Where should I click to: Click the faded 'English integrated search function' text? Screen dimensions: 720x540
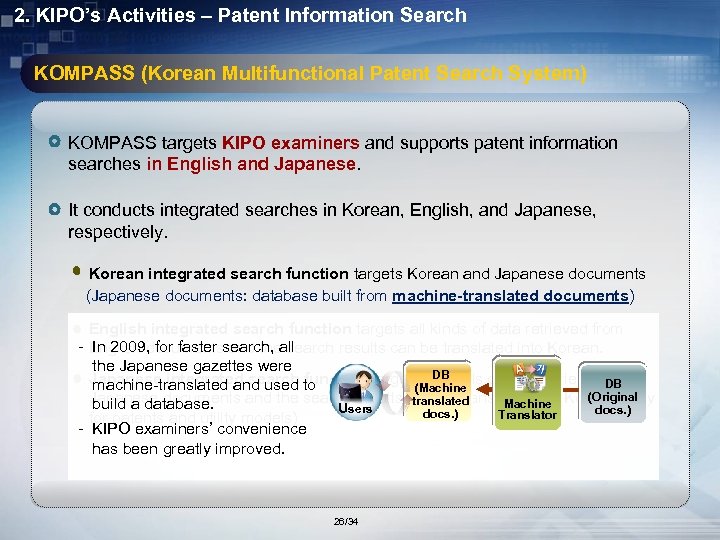tap(220, 329)
